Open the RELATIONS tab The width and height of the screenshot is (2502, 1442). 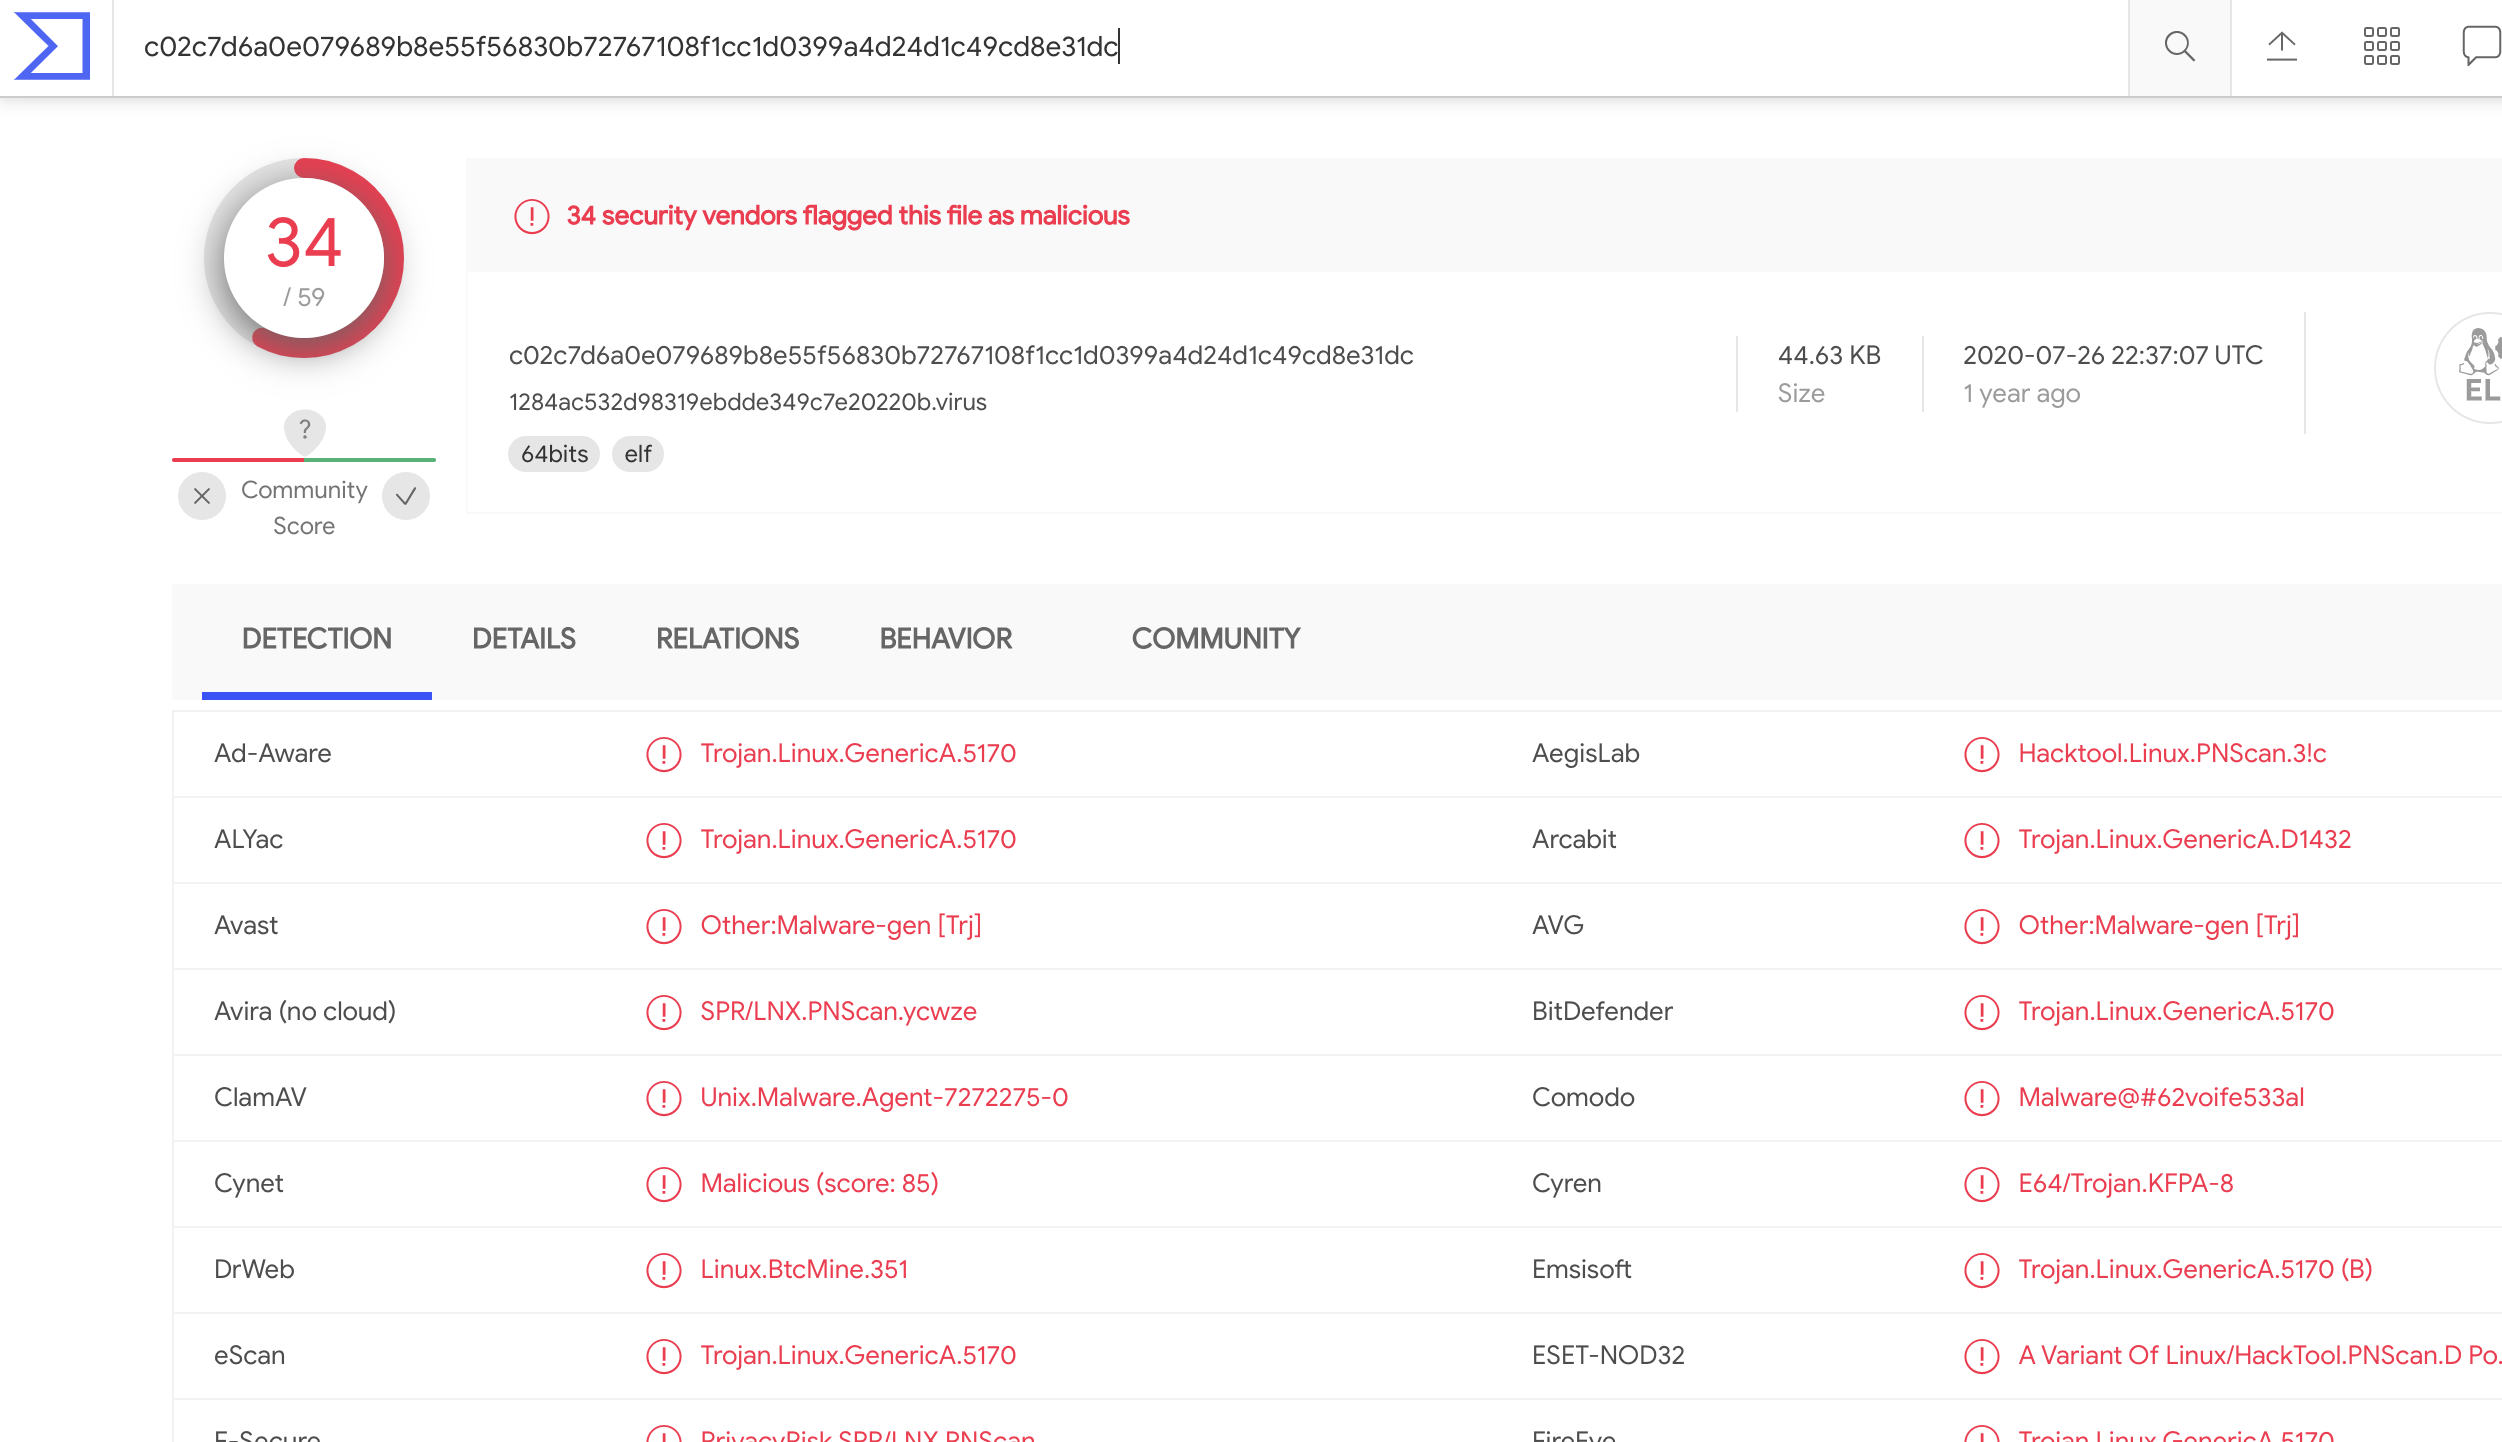point(727,638)
